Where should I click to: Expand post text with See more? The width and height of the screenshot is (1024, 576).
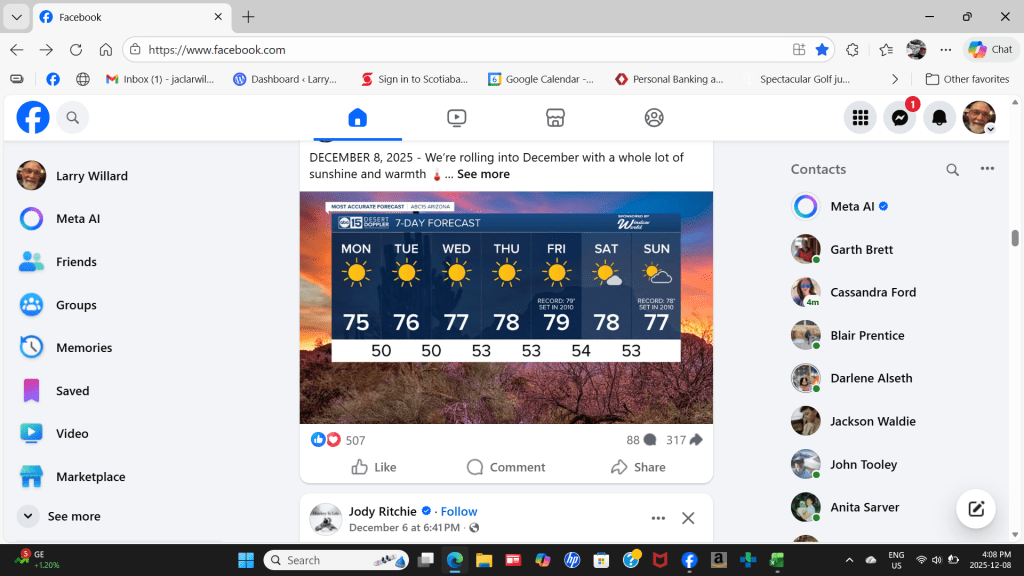pos(483,174)
